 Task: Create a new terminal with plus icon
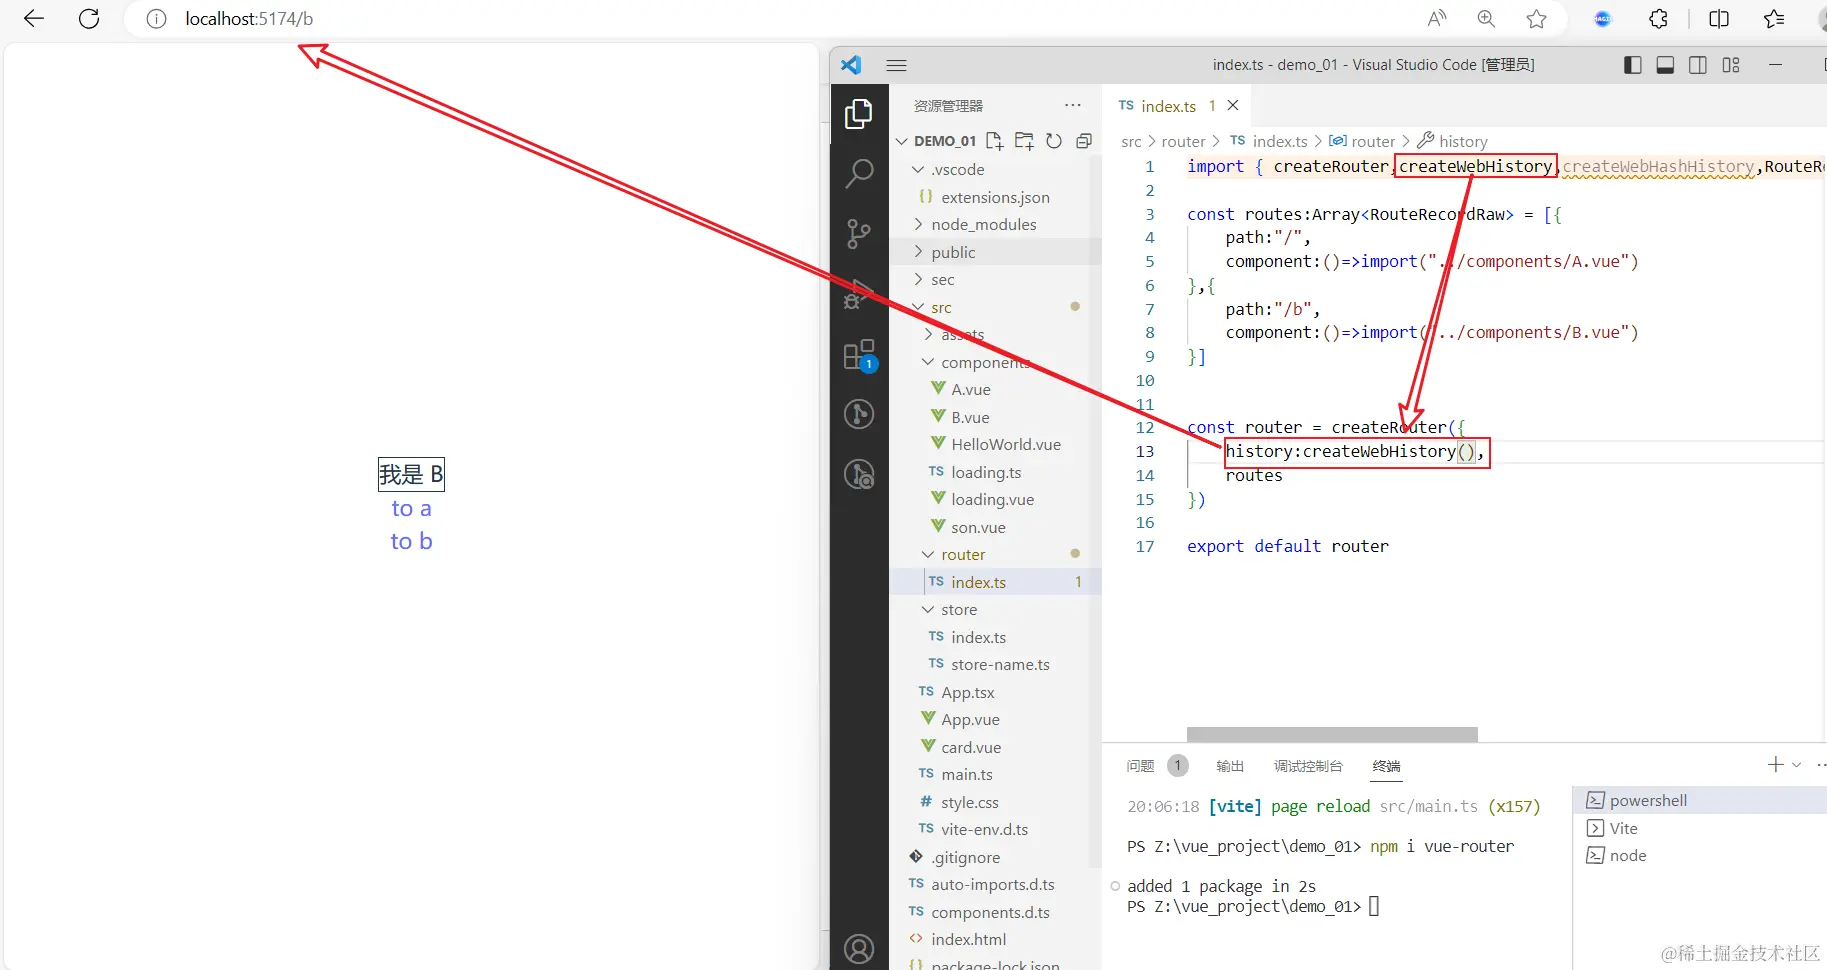[1775, 765]
